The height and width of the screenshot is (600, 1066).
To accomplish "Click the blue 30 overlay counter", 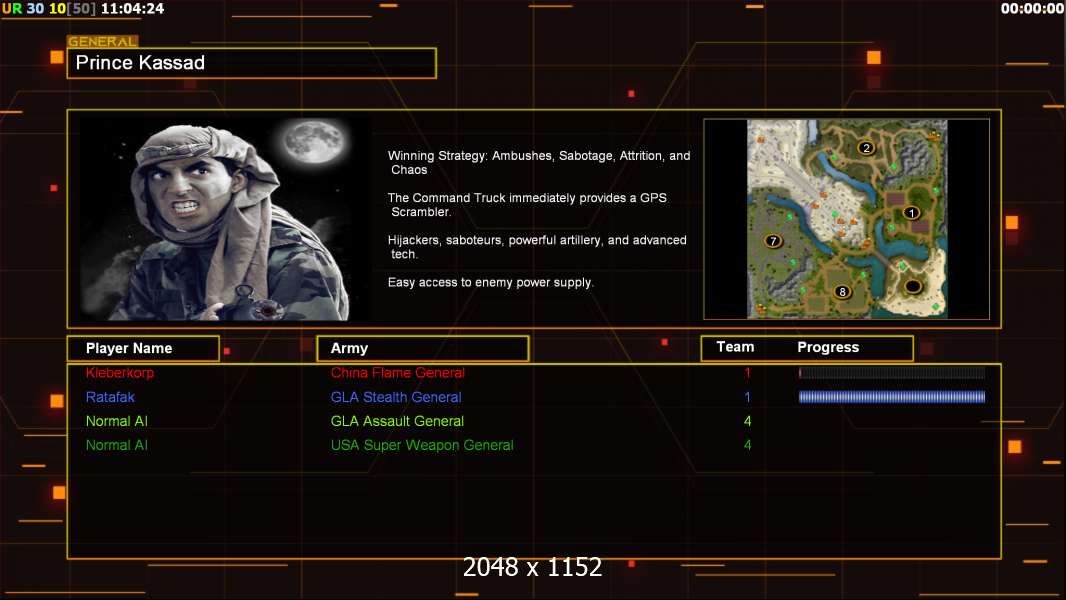I will [x=35, y=9].
